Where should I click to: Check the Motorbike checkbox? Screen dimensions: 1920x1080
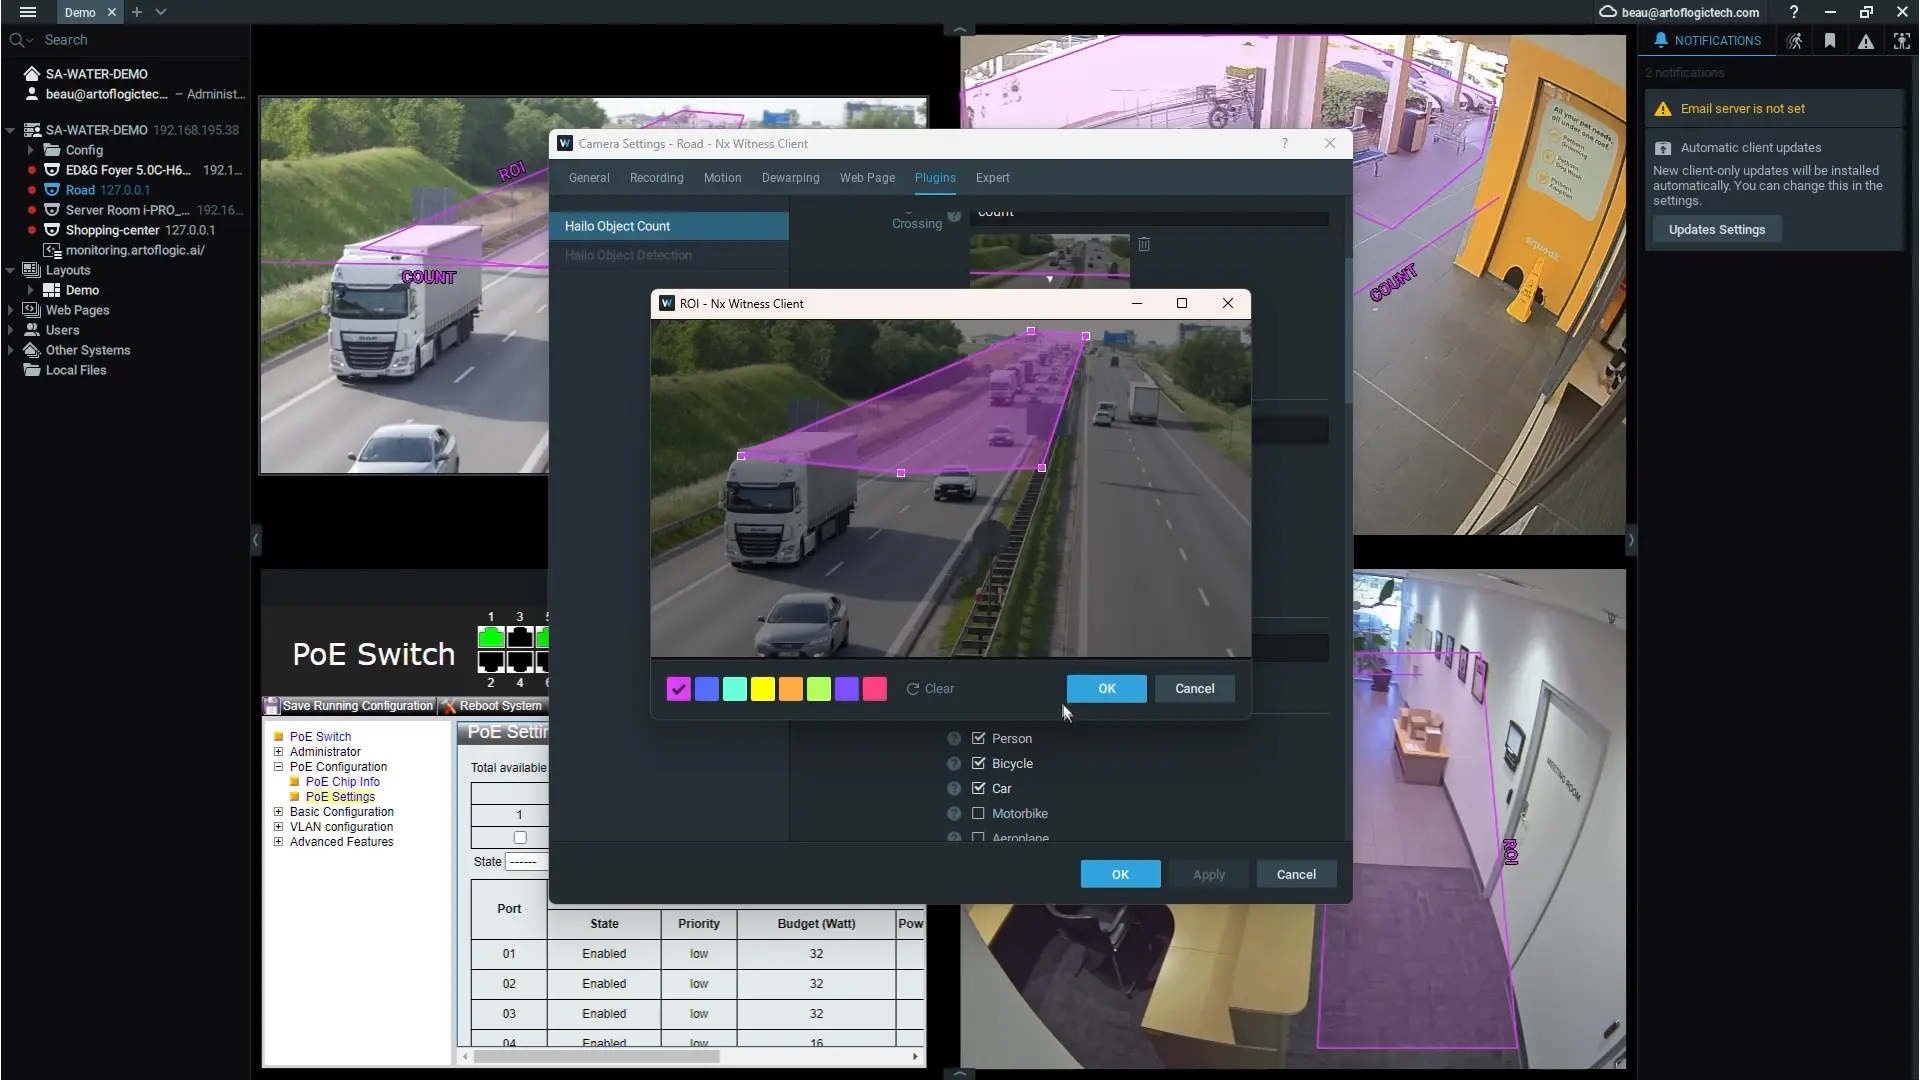(x=978, y=813)
